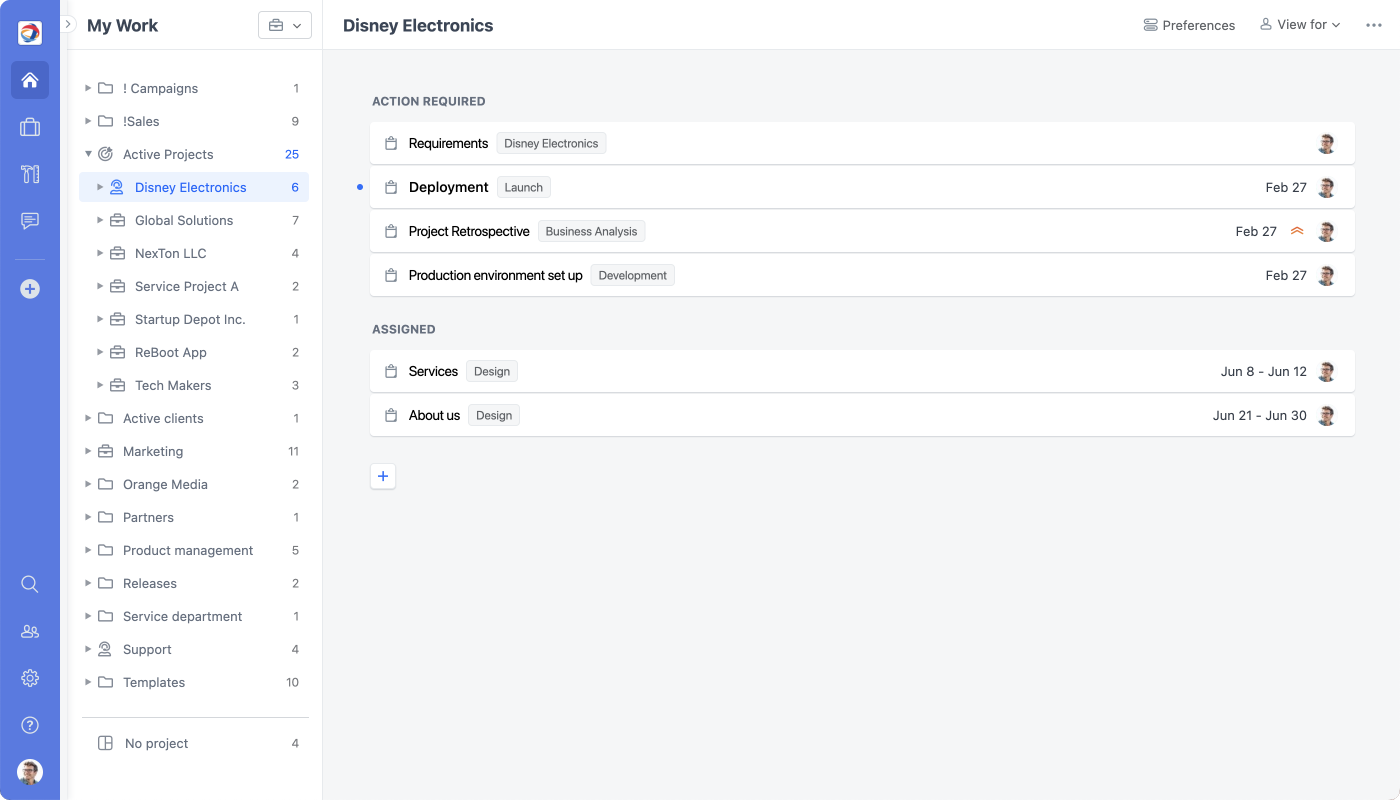Open the Services task
Viewport: 1400px width, 800px height.
point(862,371)
